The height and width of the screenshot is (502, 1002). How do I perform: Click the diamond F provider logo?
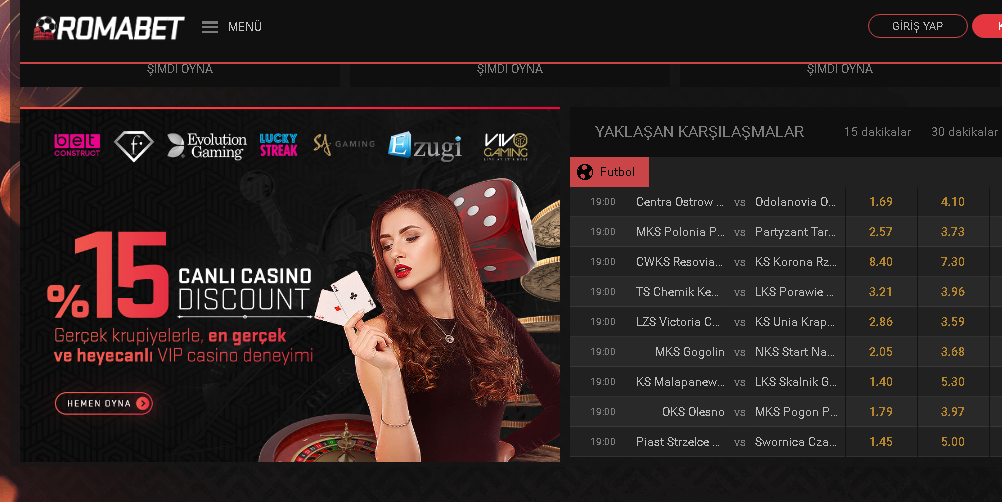(134, 146)
